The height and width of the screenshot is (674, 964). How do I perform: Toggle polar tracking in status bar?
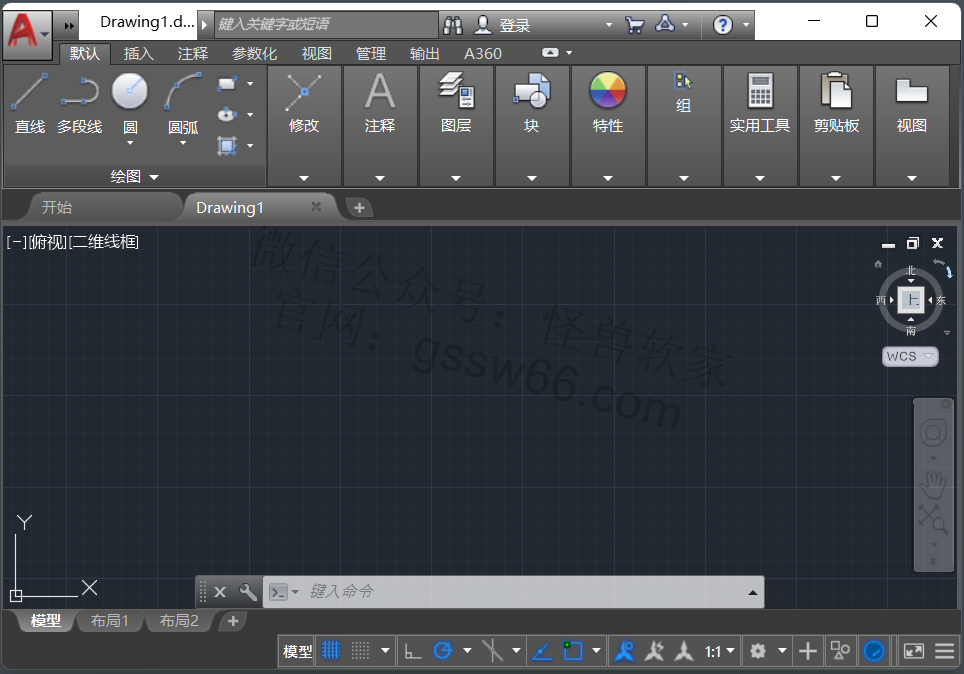pos(443,651)
